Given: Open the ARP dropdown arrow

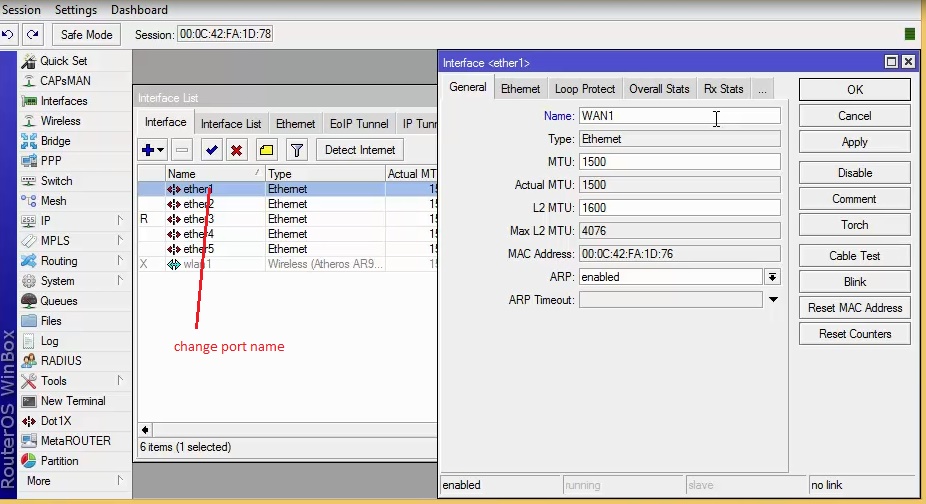Looking at the screenshot, I should coord(773,277).
